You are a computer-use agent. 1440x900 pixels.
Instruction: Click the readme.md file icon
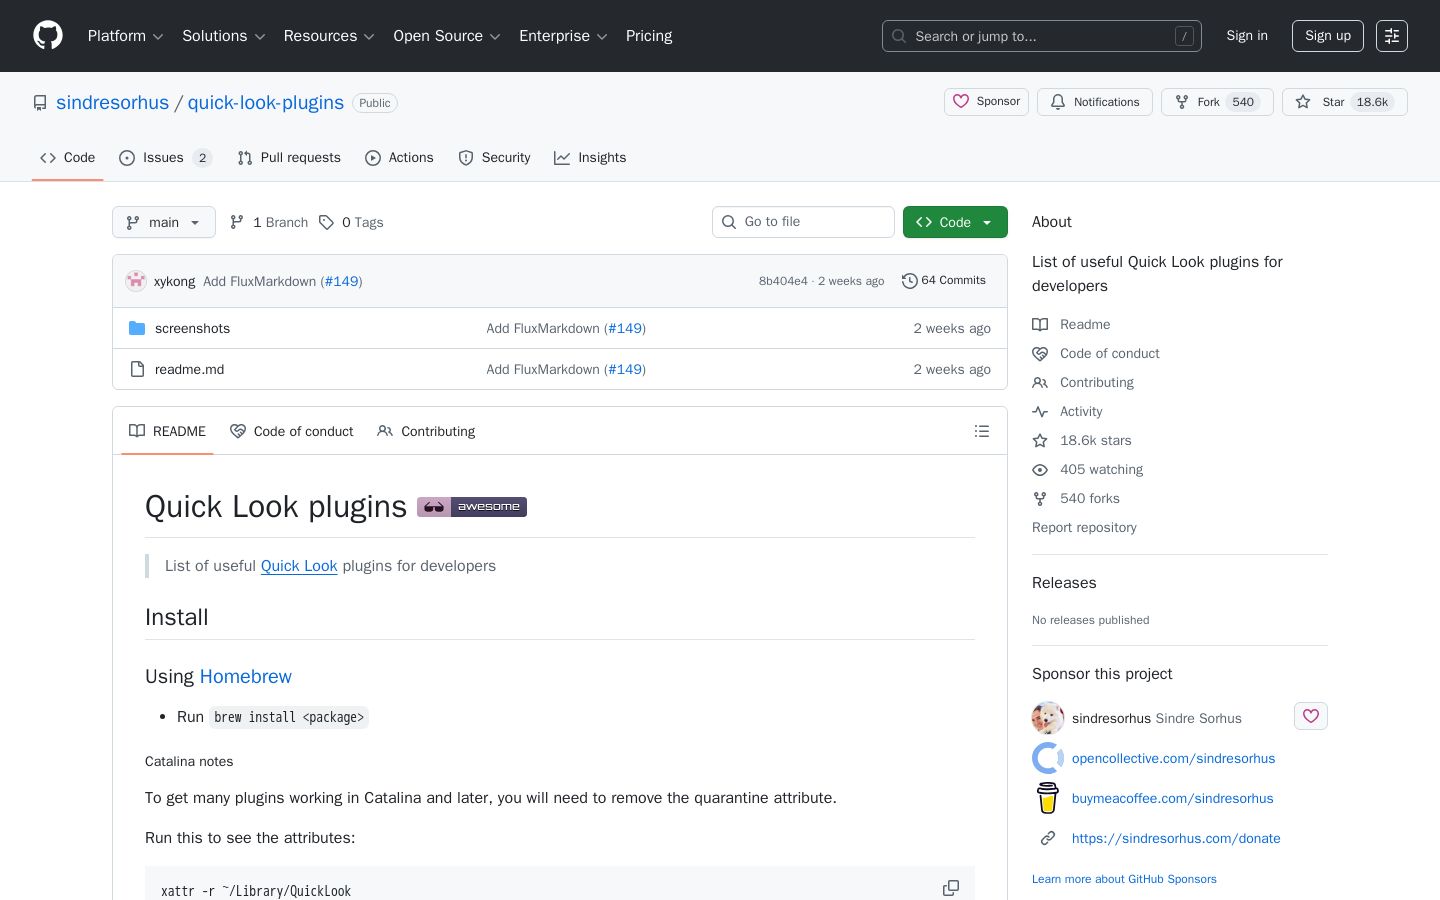click(137, 369)
